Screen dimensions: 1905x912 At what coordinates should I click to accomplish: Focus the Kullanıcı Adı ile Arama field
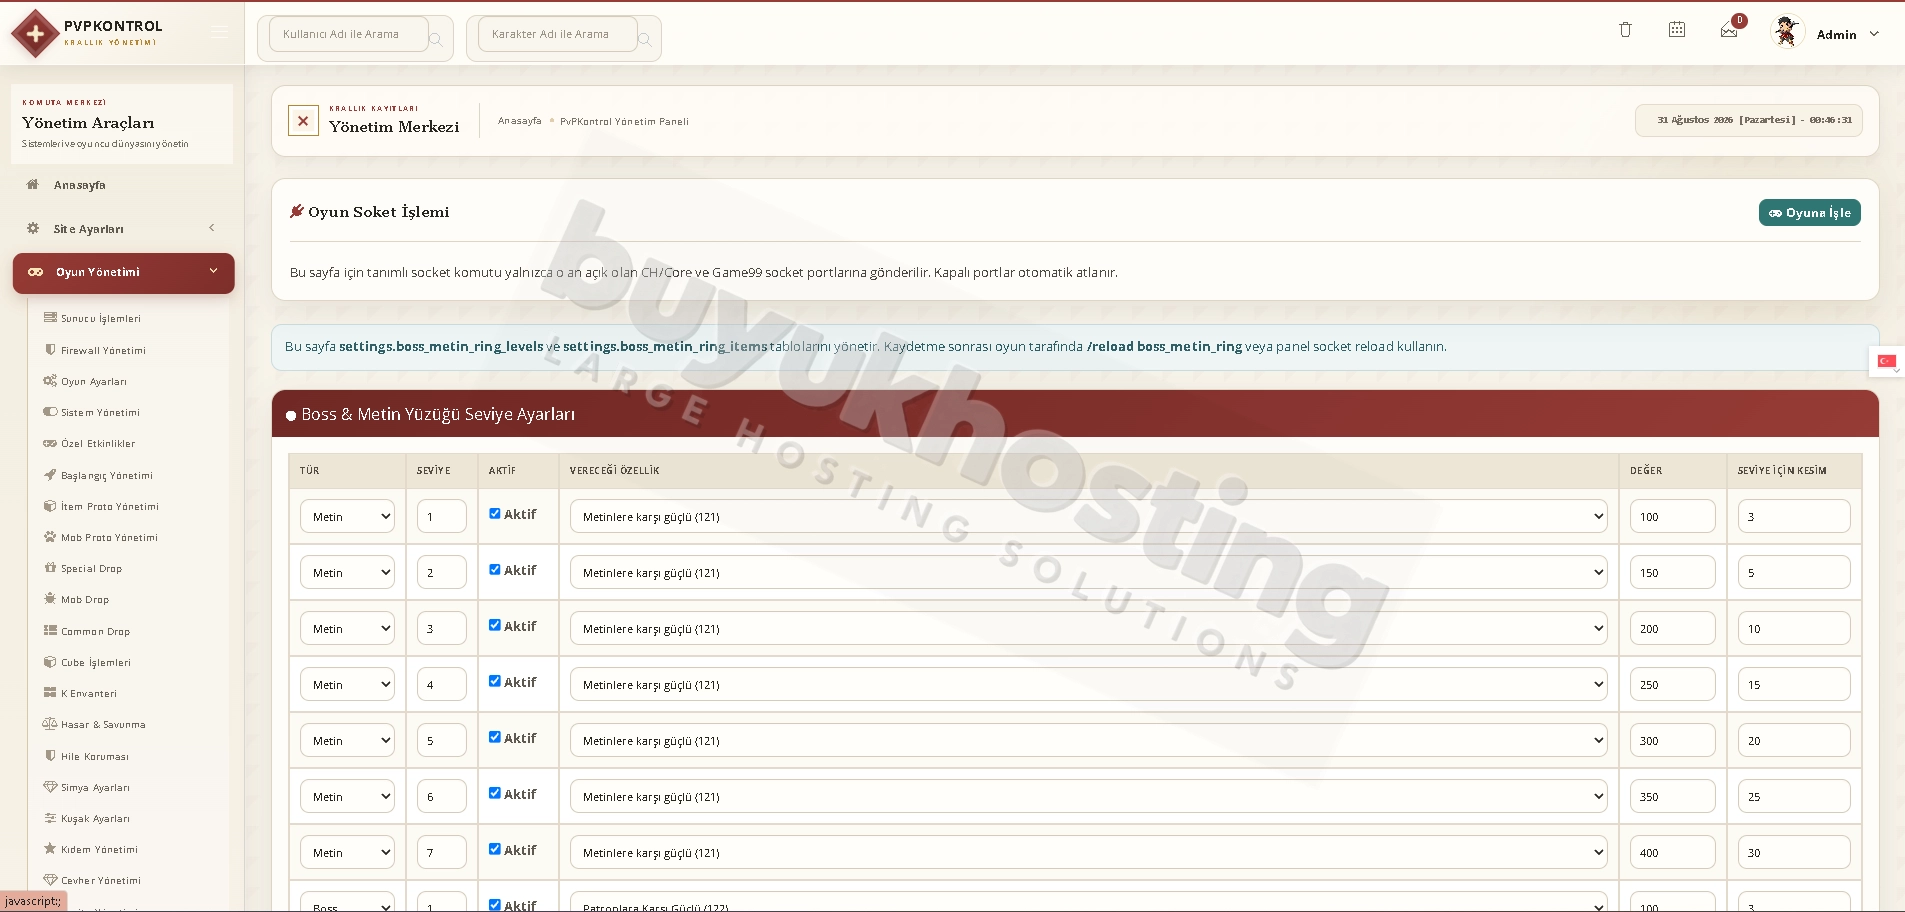348,34
